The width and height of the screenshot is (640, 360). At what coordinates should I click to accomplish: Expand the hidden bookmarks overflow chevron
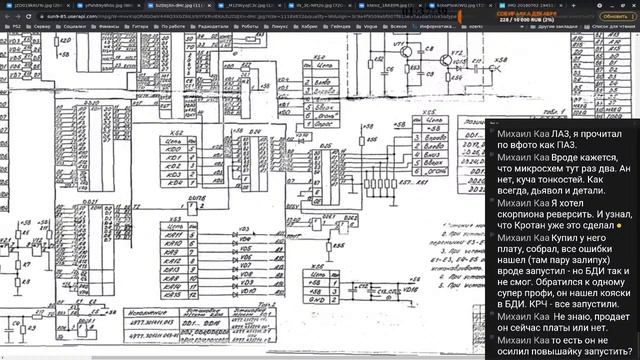[522, 27]
